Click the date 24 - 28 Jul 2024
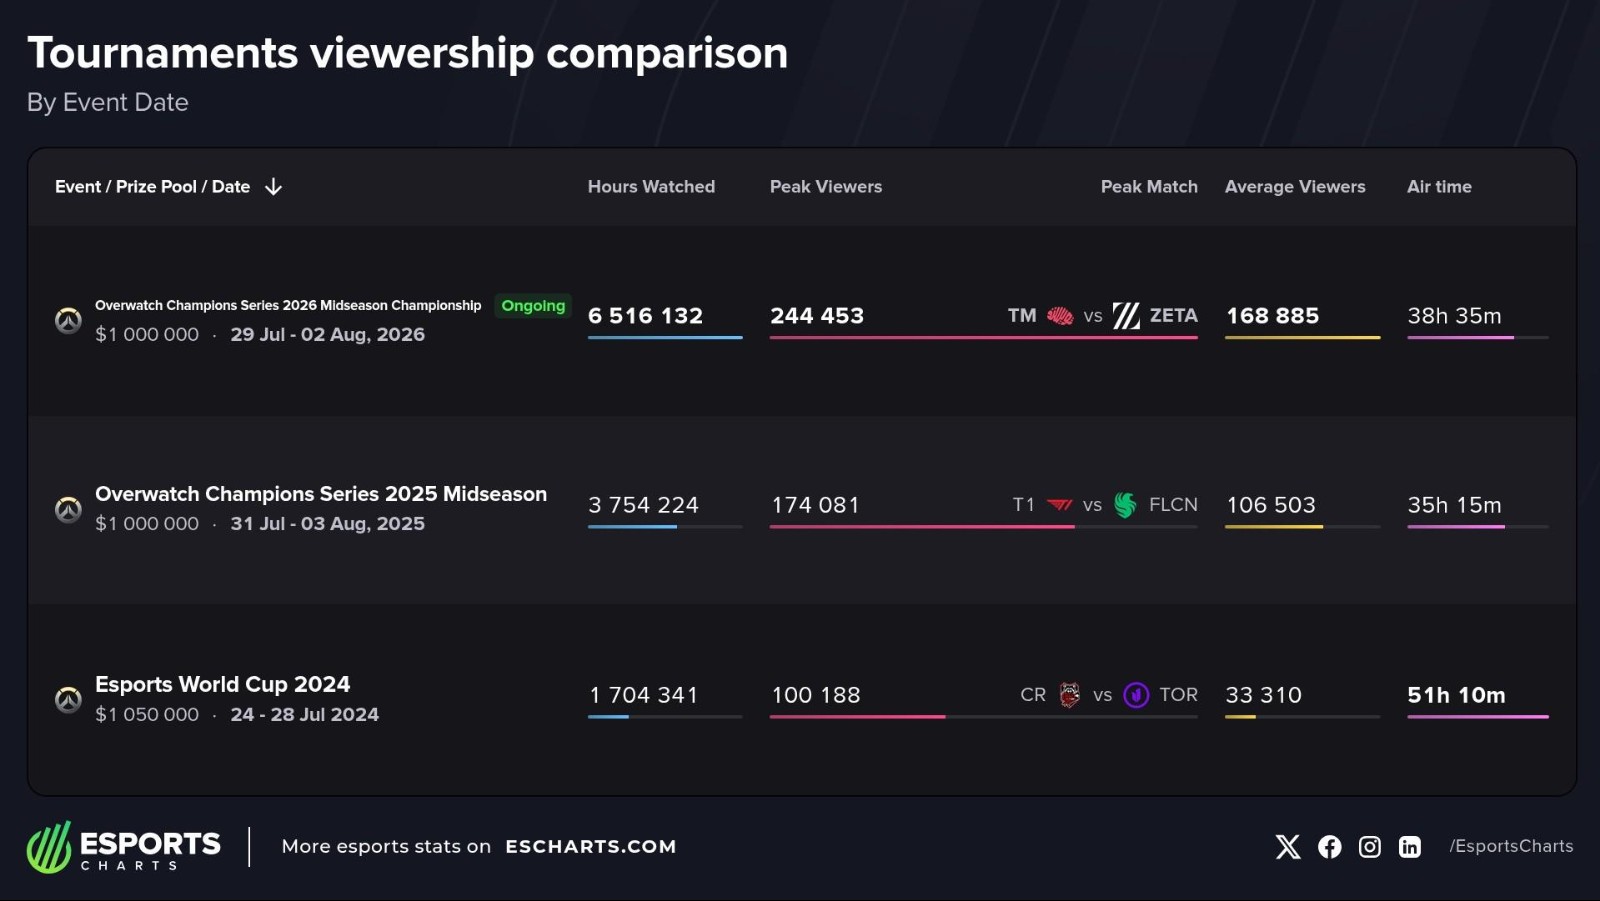This screenshot has height=901, width=1600. (305, 715)
